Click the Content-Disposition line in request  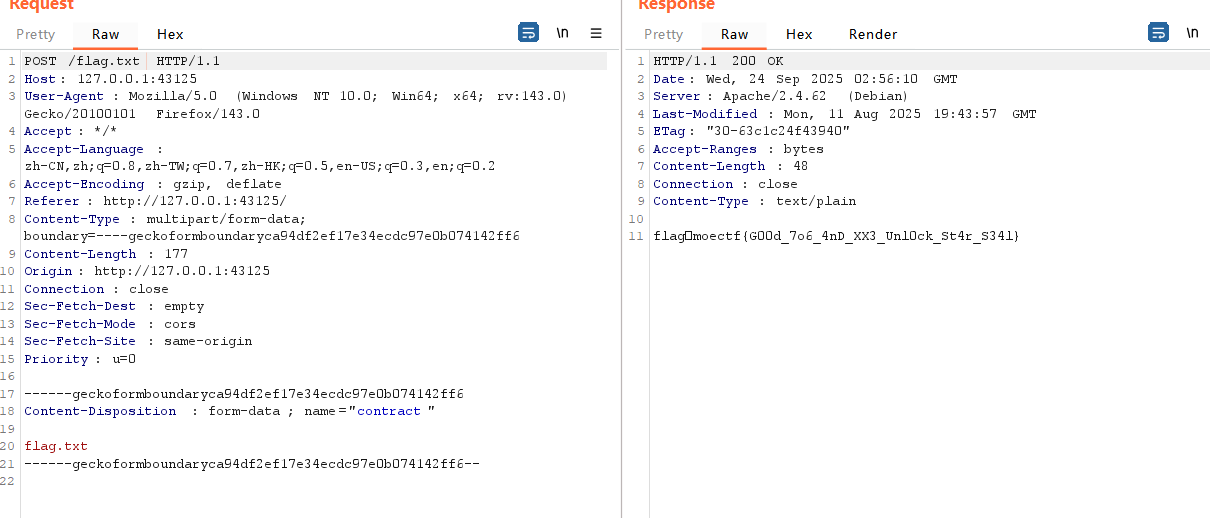[230, 411]
